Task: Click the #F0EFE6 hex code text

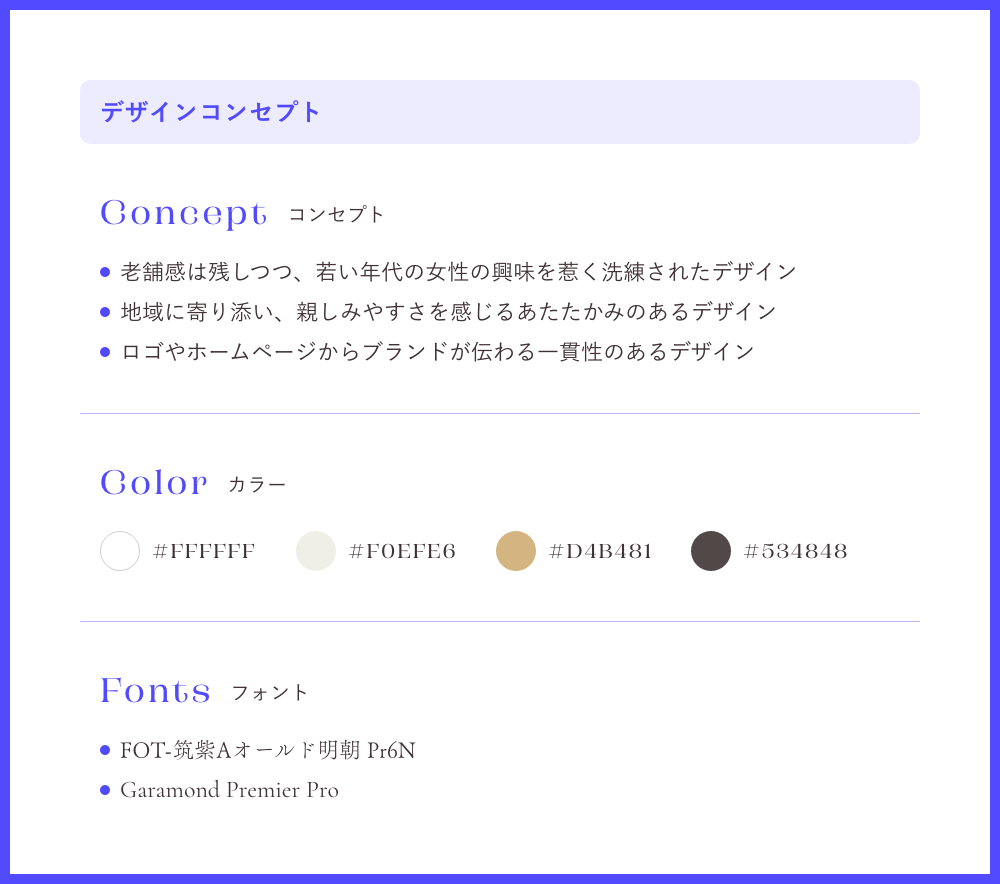Action: coord(402,551)
